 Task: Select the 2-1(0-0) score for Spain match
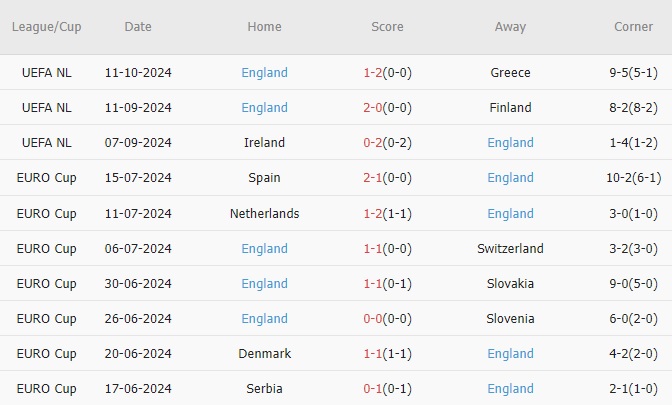pyautogui.click(x=386, y=178)
